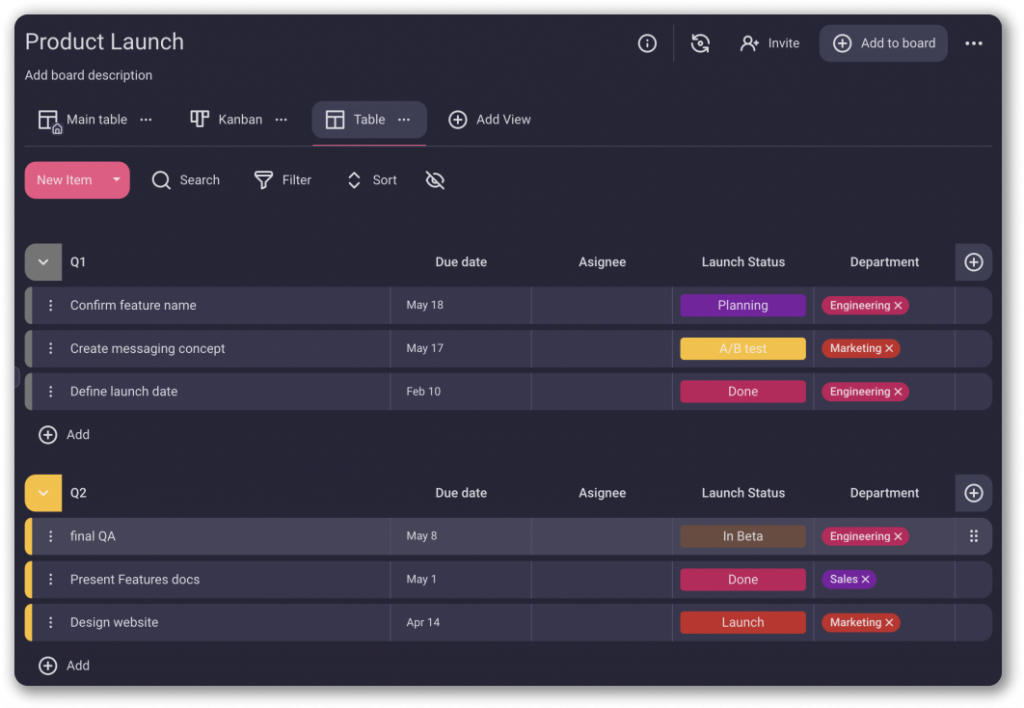
Task: Open the Filter funnel tool
Action: coord(263,180)
